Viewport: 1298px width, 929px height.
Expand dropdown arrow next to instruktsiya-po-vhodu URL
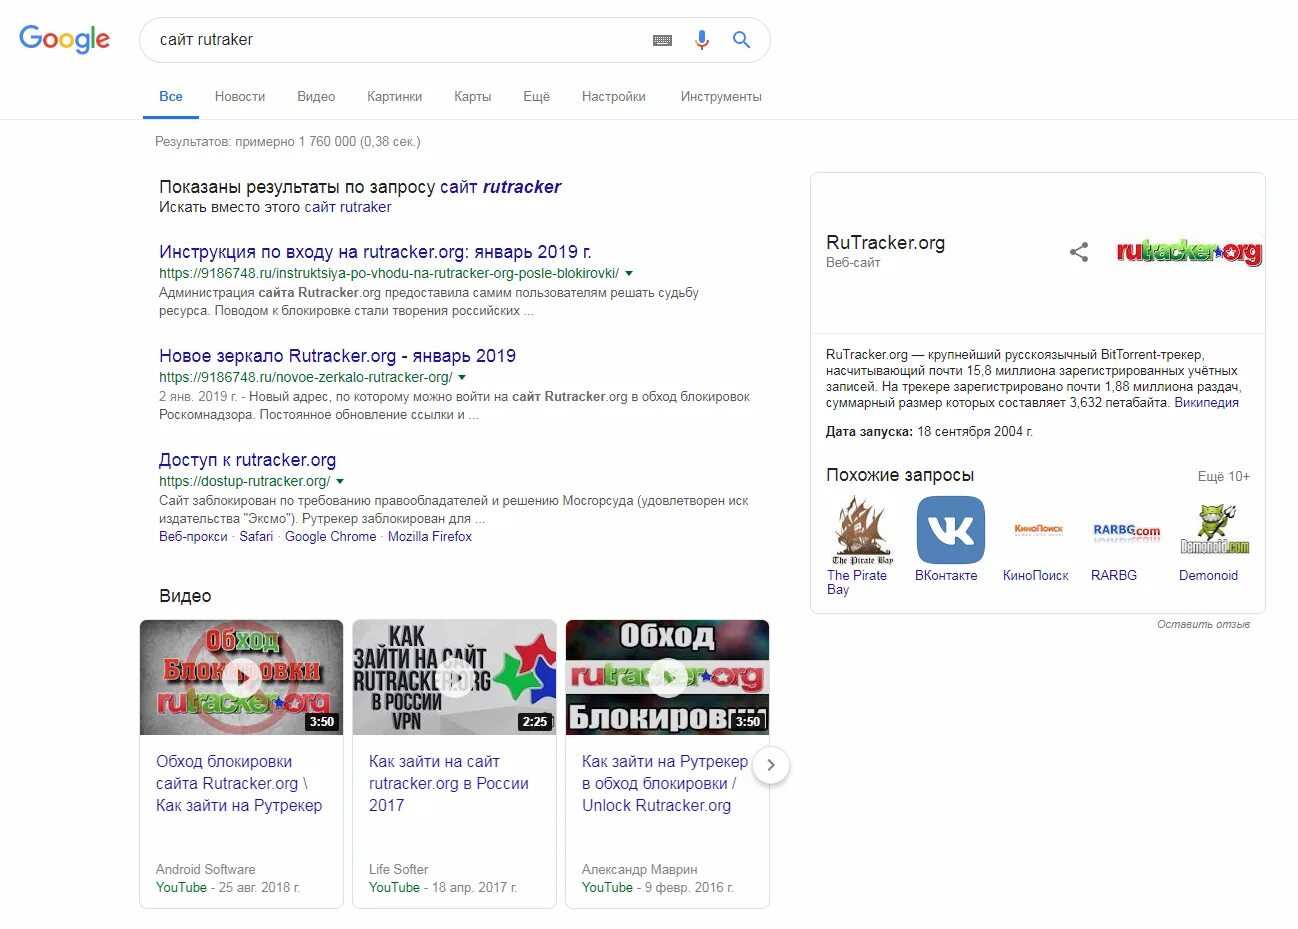point(629,273)
